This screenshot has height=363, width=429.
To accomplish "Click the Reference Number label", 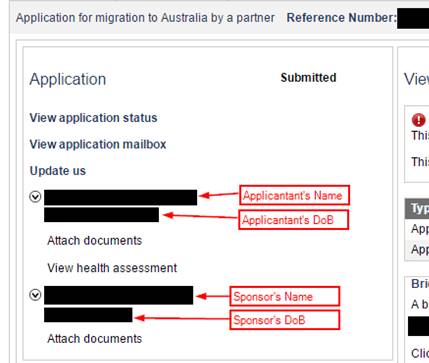I will (342, 18).
